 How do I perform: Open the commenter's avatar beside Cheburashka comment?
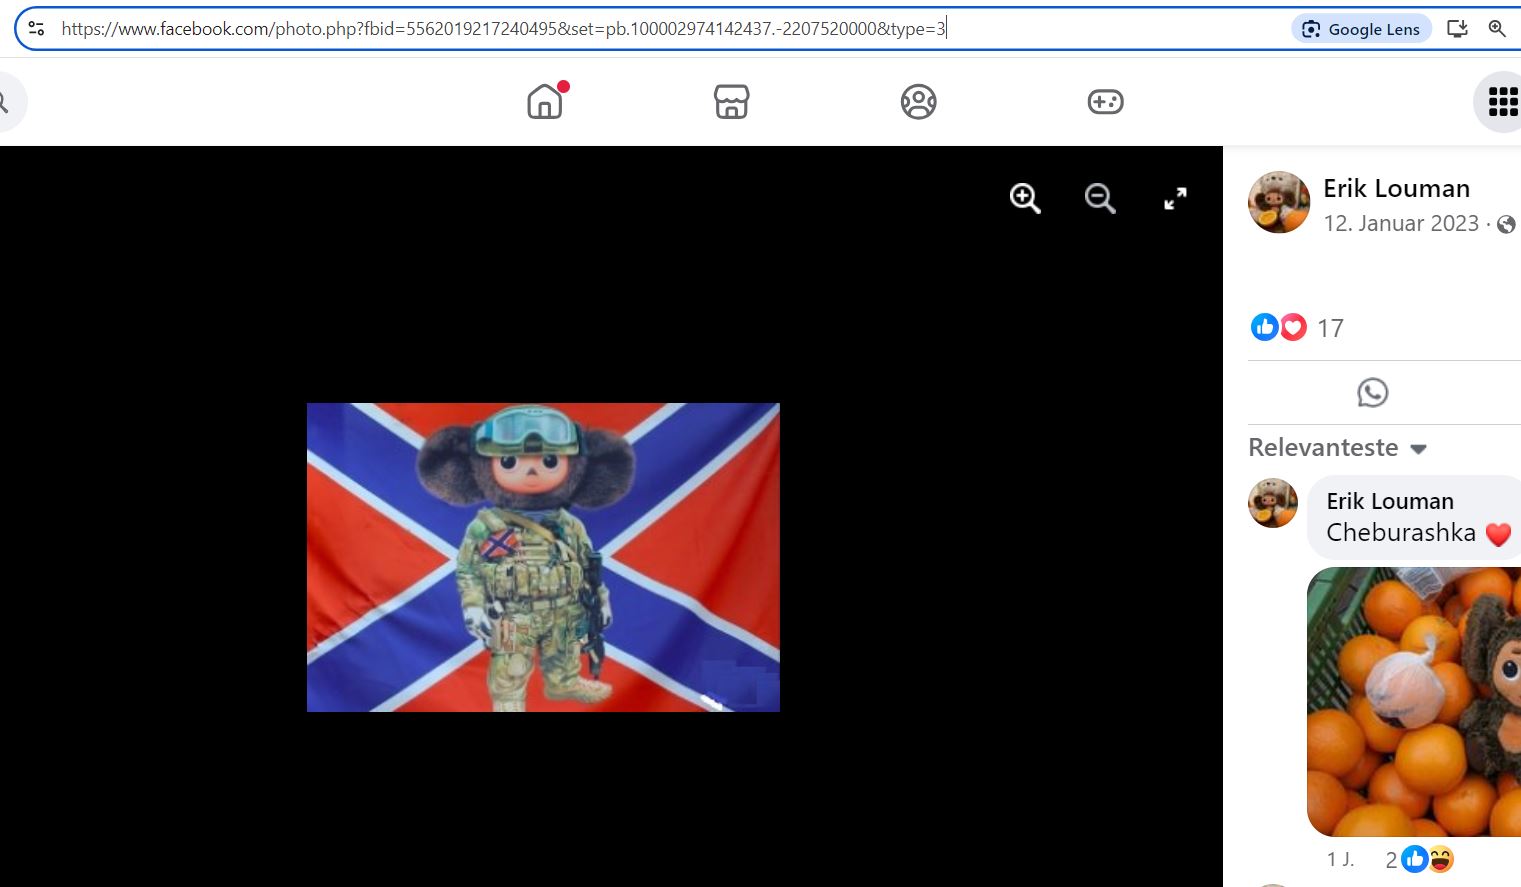coord(1273,502)
